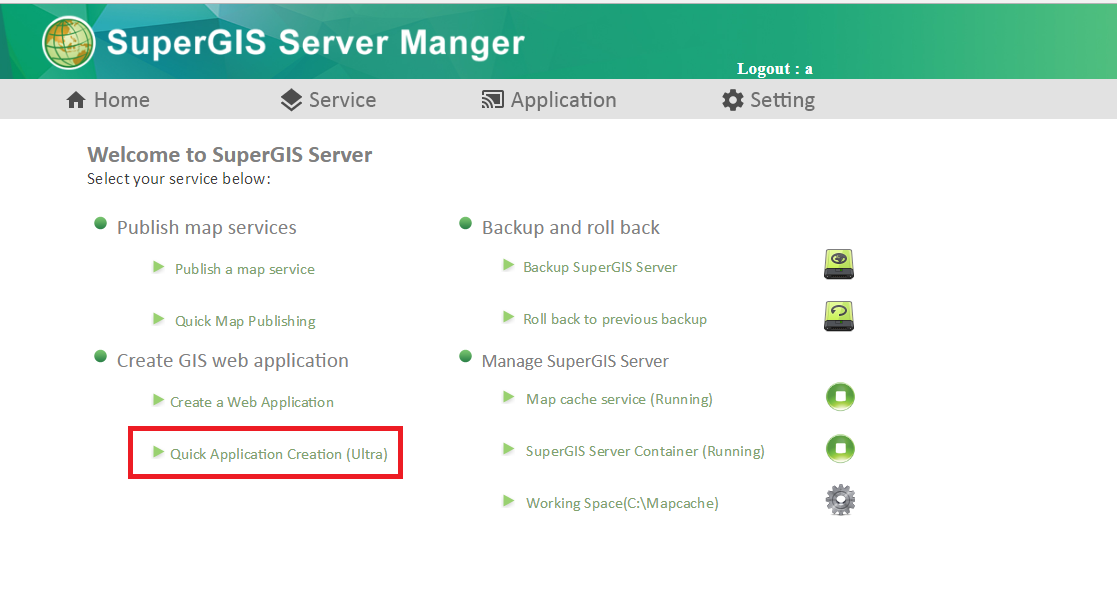Click Map cache service (Running) link
The image size is (1117, 615).
pyautogui.click(x=619, y=400)
